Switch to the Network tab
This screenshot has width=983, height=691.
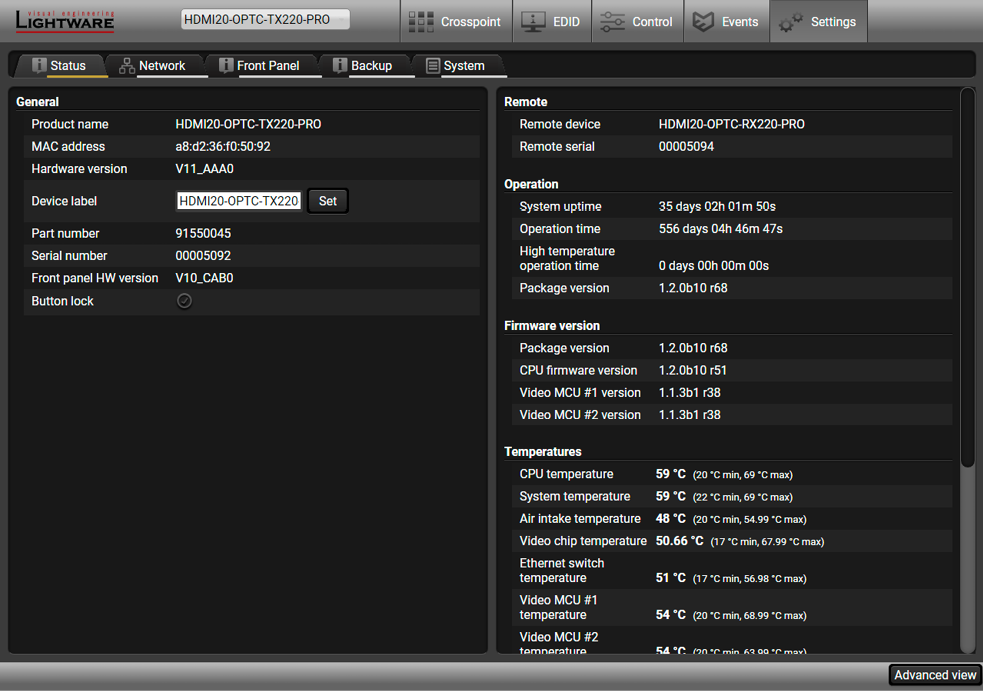click(x=162, y=65)
